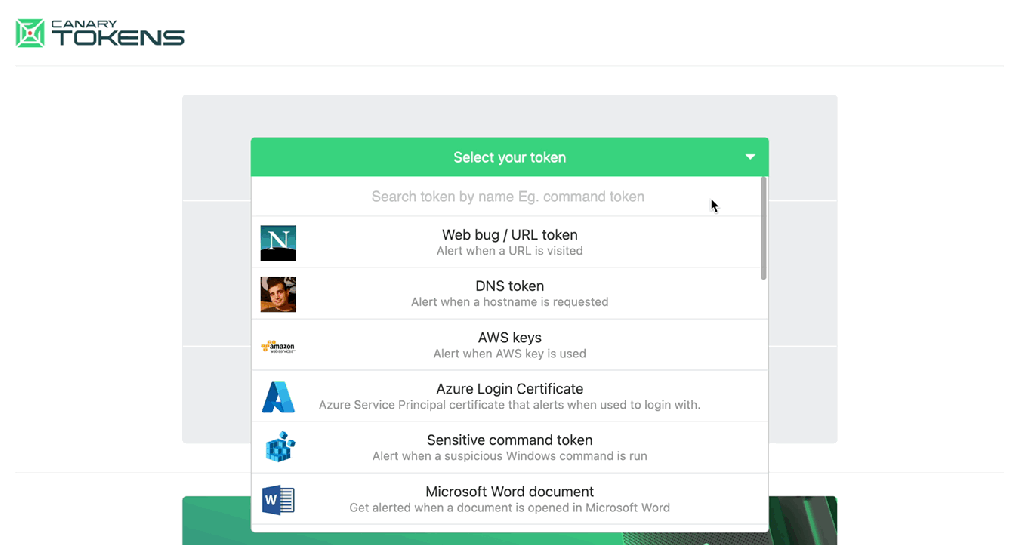The width and height of the screenshot is (1024, 545).
Task: Click the TOKENS wordmark in the header
Action: pyautogui.click(x=118, y=38)
